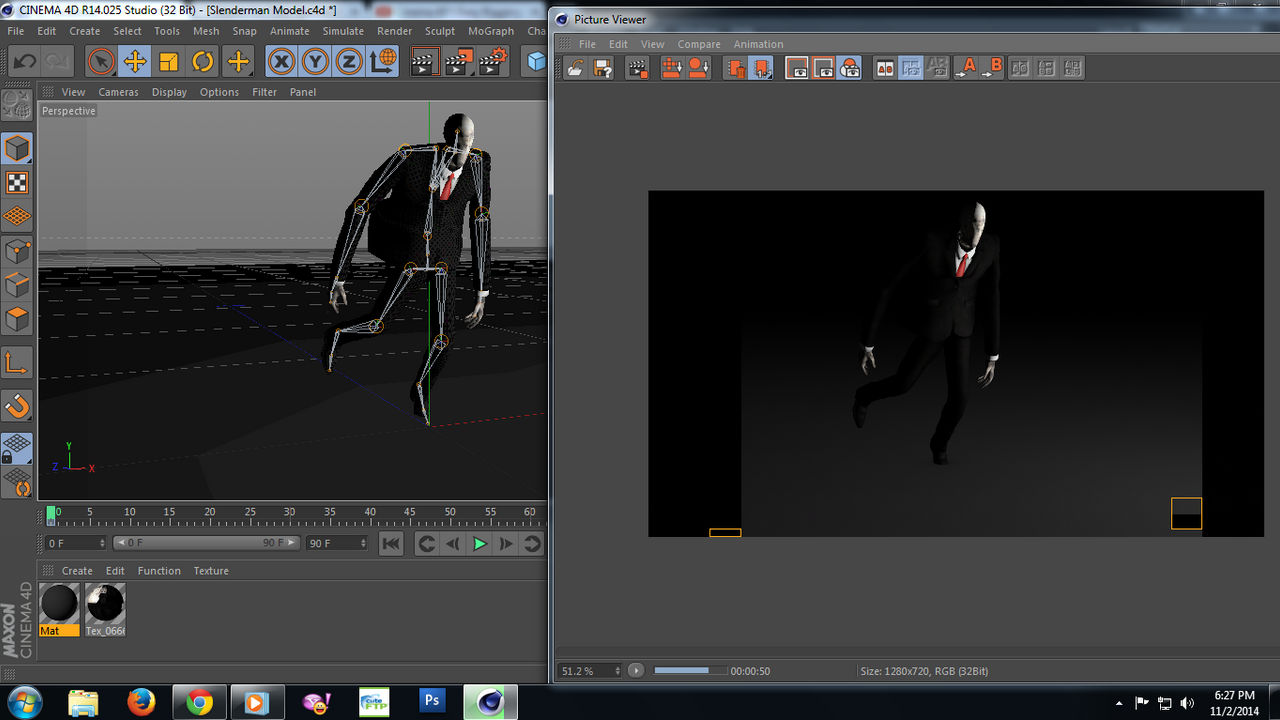The height and width of the screenshot is (720, 1280).
Task: Select Polygons mode cube icon
Action: [x=17, y=319]
